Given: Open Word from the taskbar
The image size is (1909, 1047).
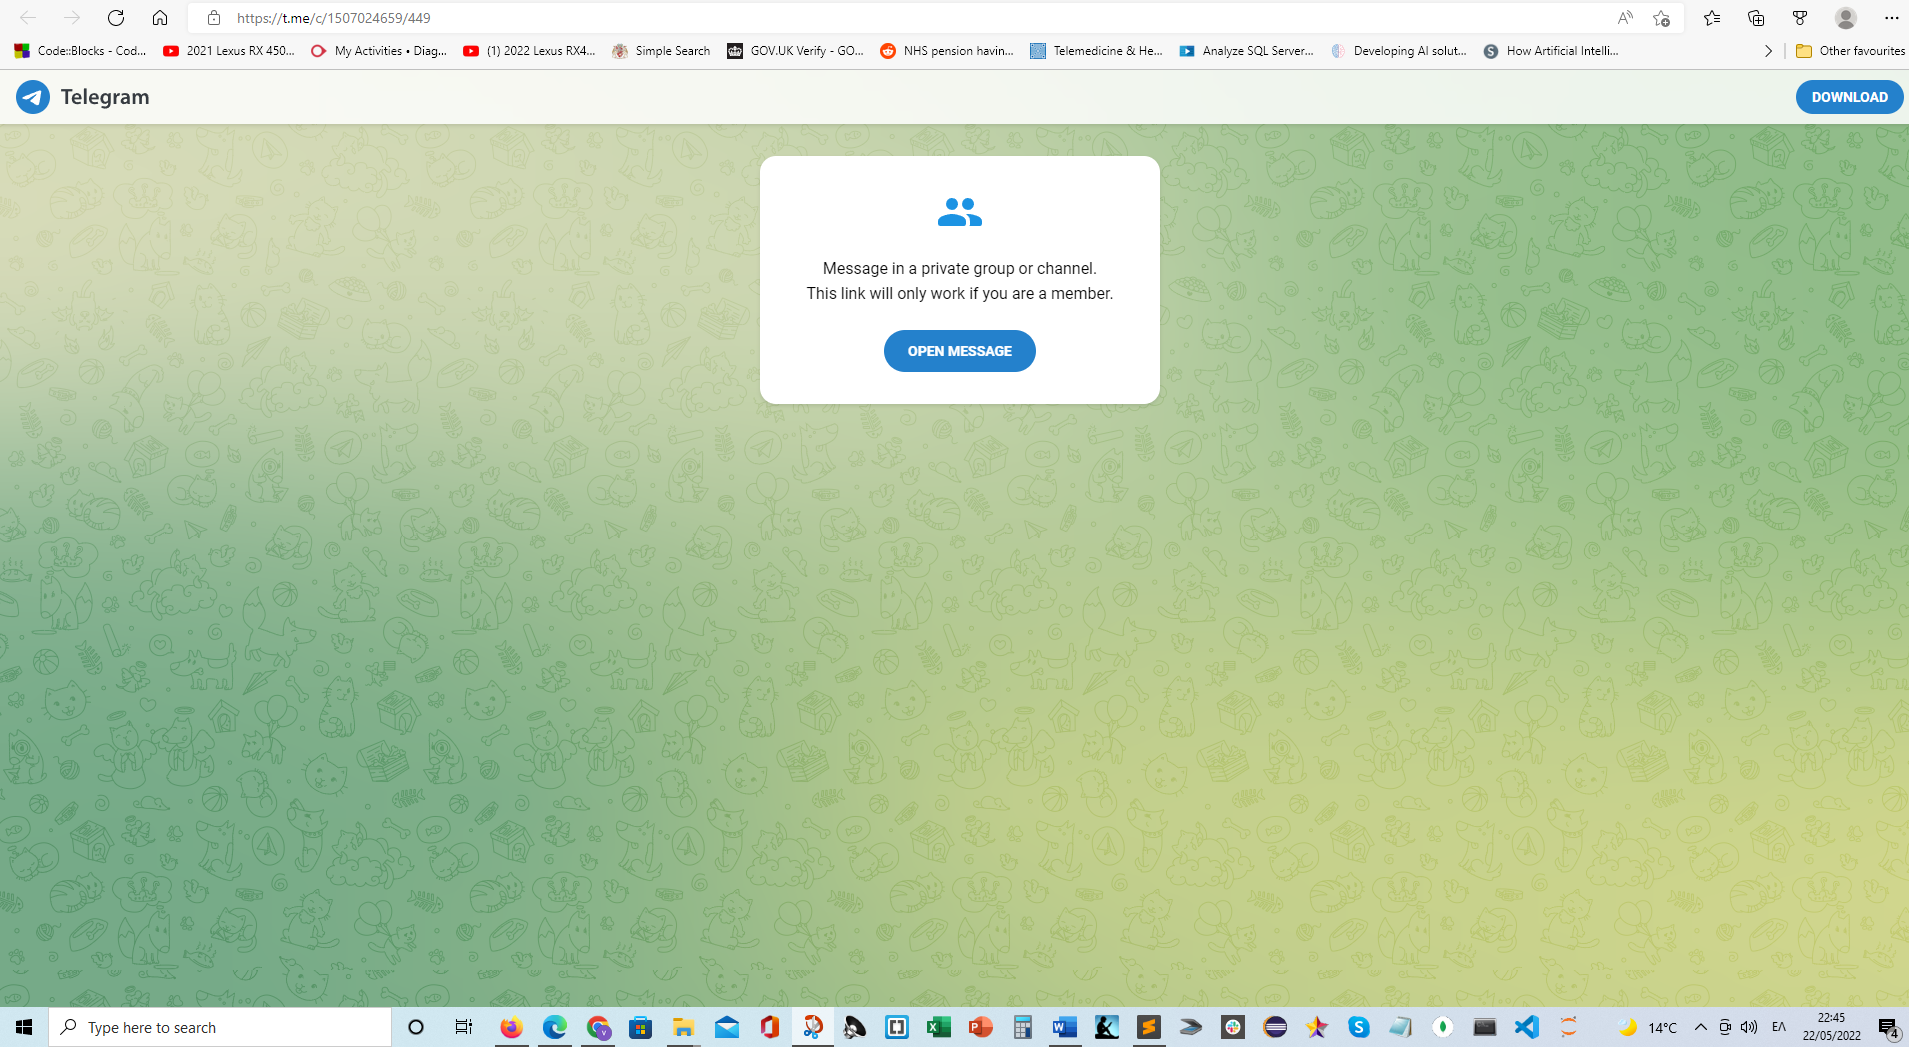Looking at the screenshot, I should click(1064, 1027).
